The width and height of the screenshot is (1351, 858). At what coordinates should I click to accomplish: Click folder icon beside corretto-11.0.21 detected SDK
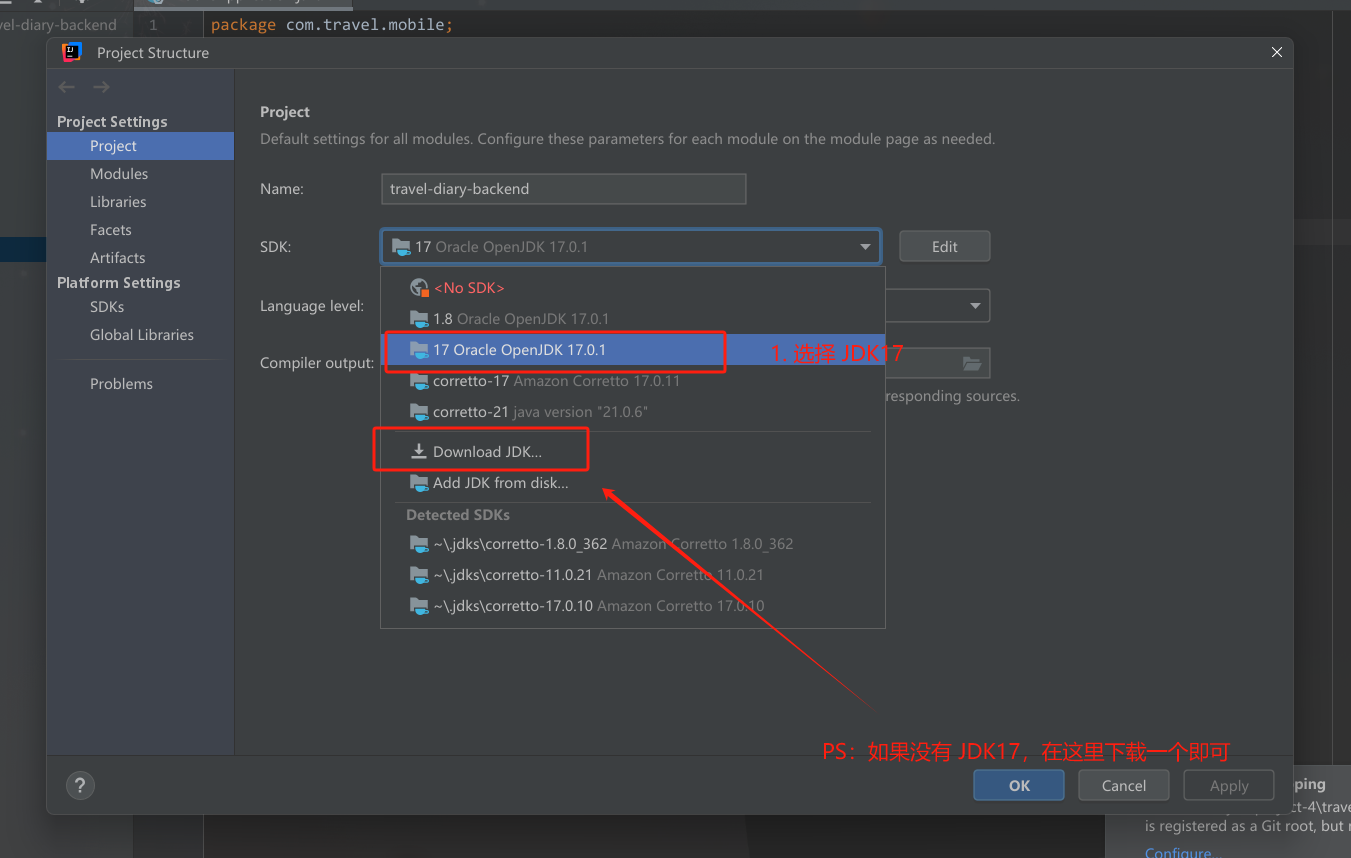(x=419, y=575)
